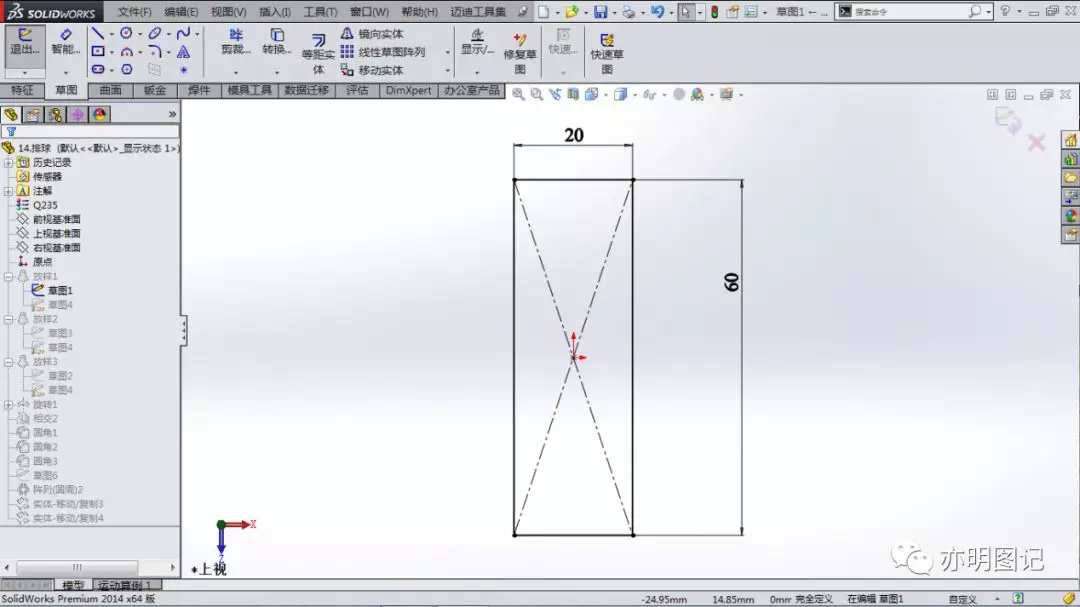1080x607 pixels.
Task: Click in the search commands field
Action: [x=909, y=12]
